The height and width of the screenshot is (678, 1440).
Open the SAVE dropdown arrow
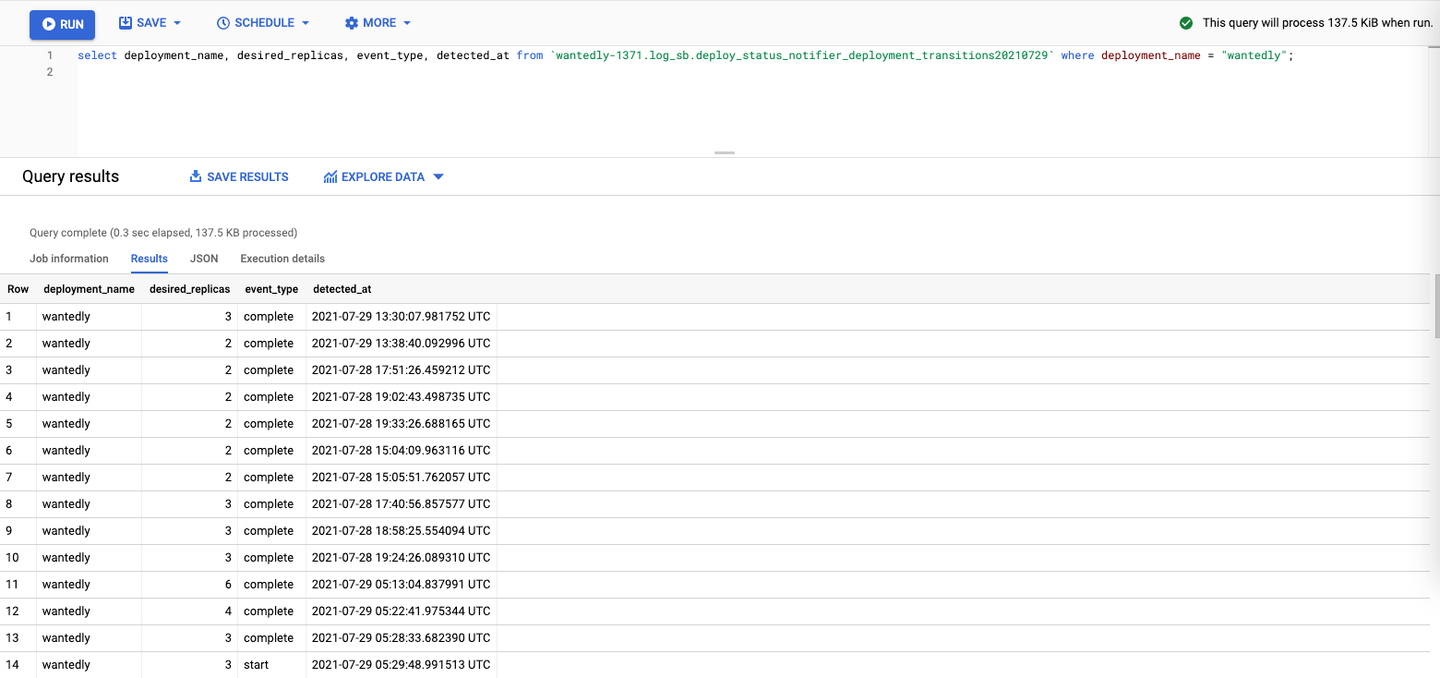[177, 23]
